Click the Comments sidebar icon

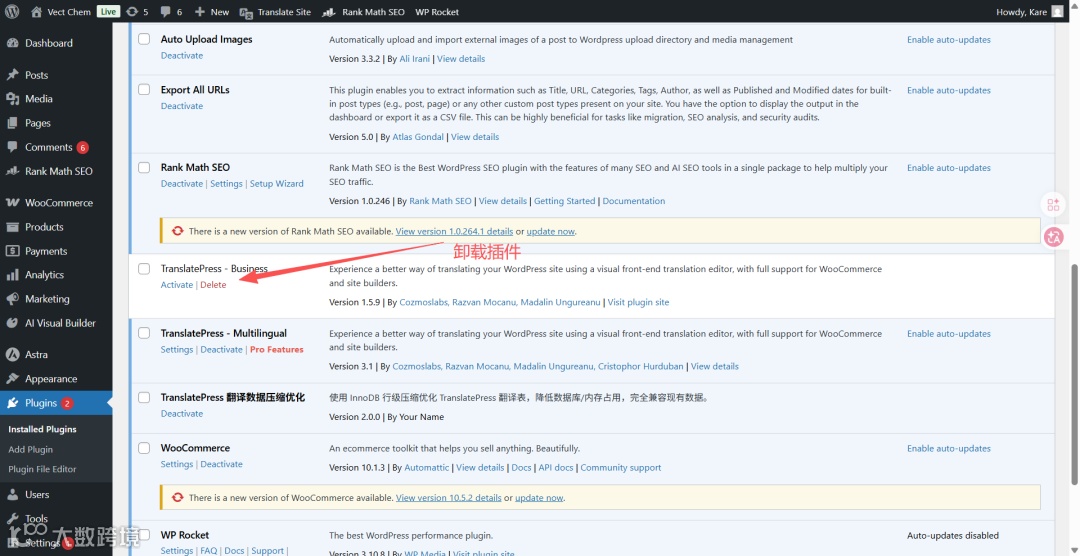[x=12, y=147]
